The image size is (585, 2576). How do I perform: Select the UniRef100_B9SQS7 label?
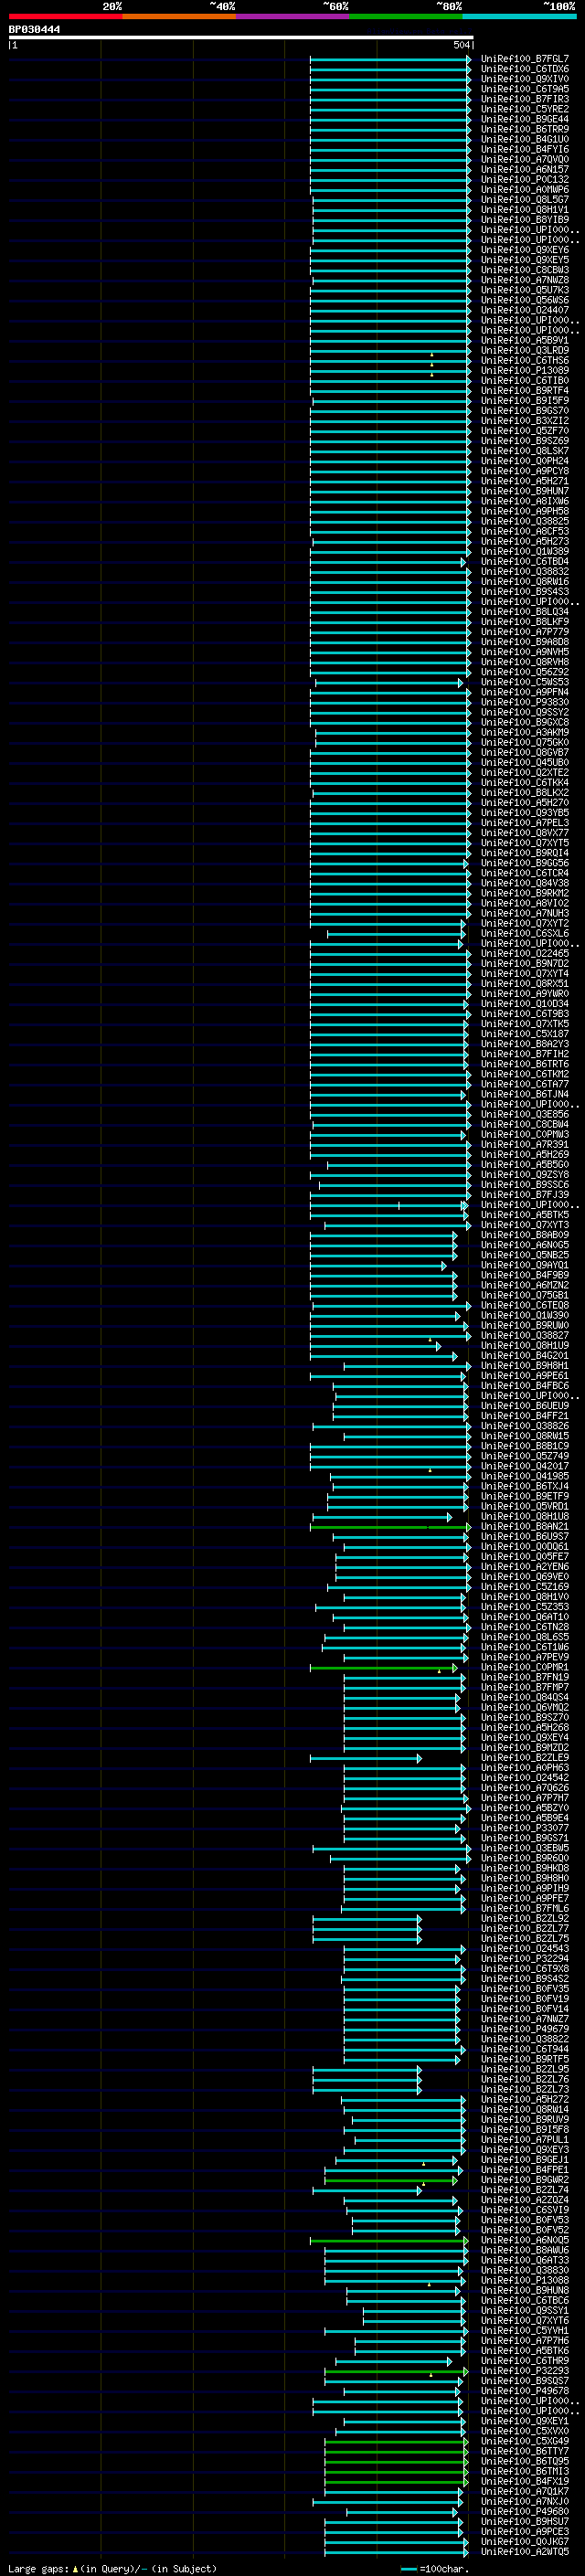click(525, 2381)
